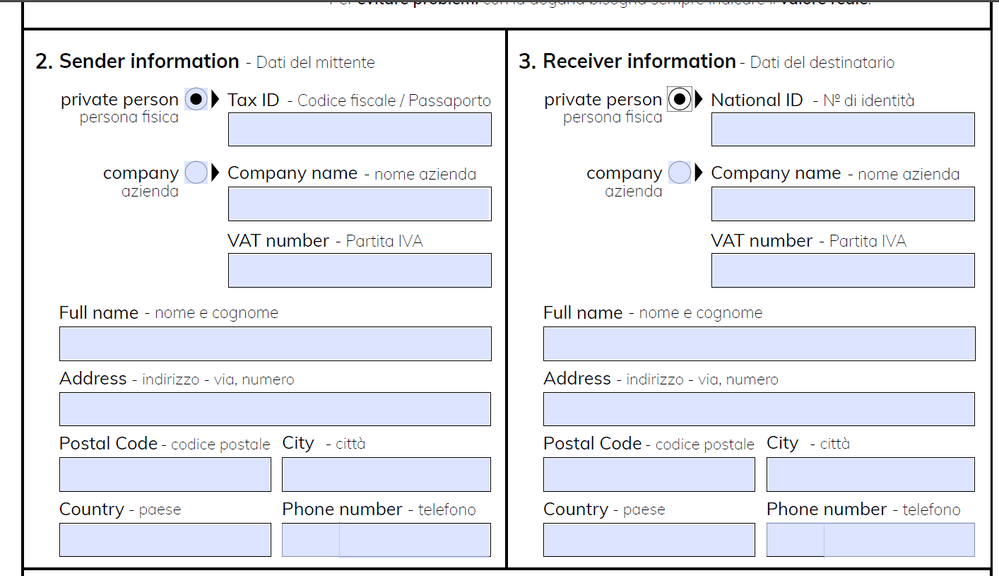Click receiver VAT number field
The height and width of the screenshot is (576, 999).
coord(843,270)
